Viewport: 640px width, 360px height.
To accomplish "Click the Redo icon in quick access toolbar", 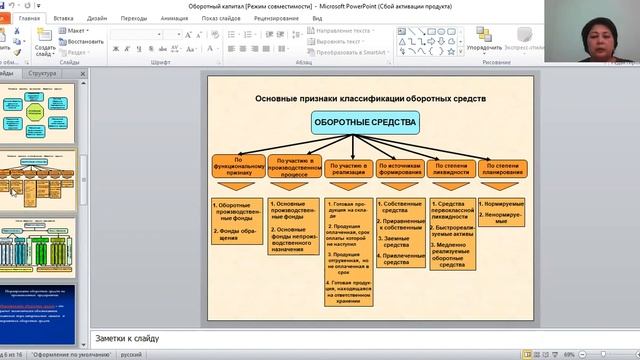I will click(x=27, y=5).
